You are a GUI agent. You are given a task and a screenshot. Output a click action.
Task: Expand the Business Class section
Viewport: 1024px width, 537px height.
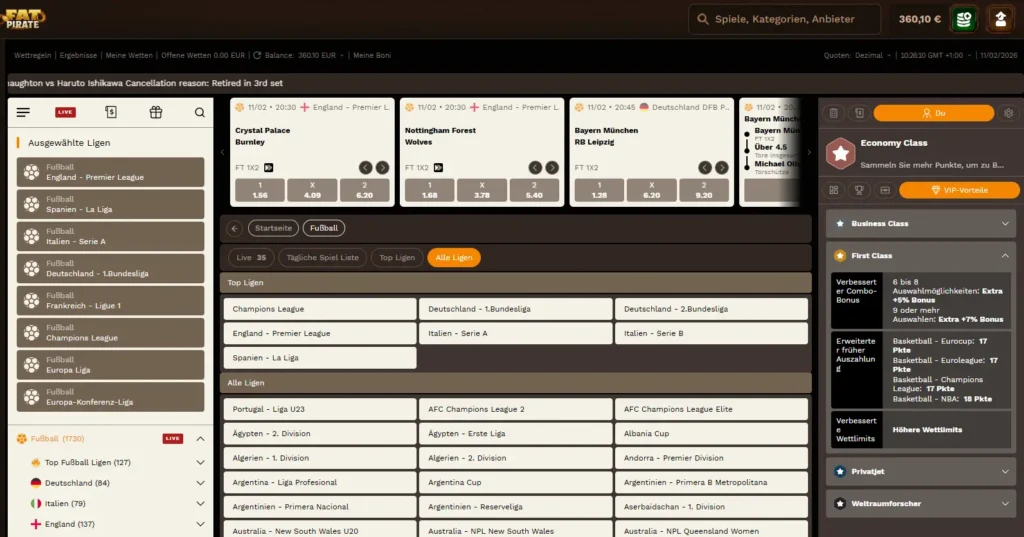coord(921,223)
